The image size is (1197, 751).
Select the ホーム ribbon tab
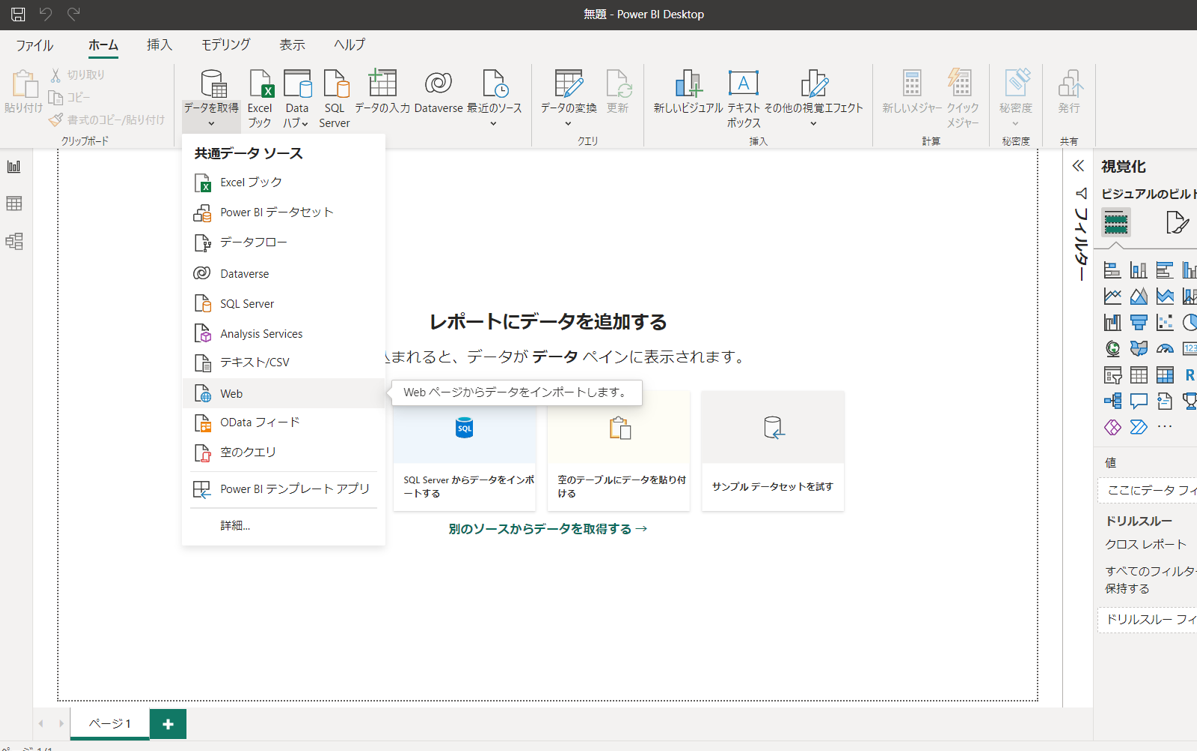click(103, 45)
